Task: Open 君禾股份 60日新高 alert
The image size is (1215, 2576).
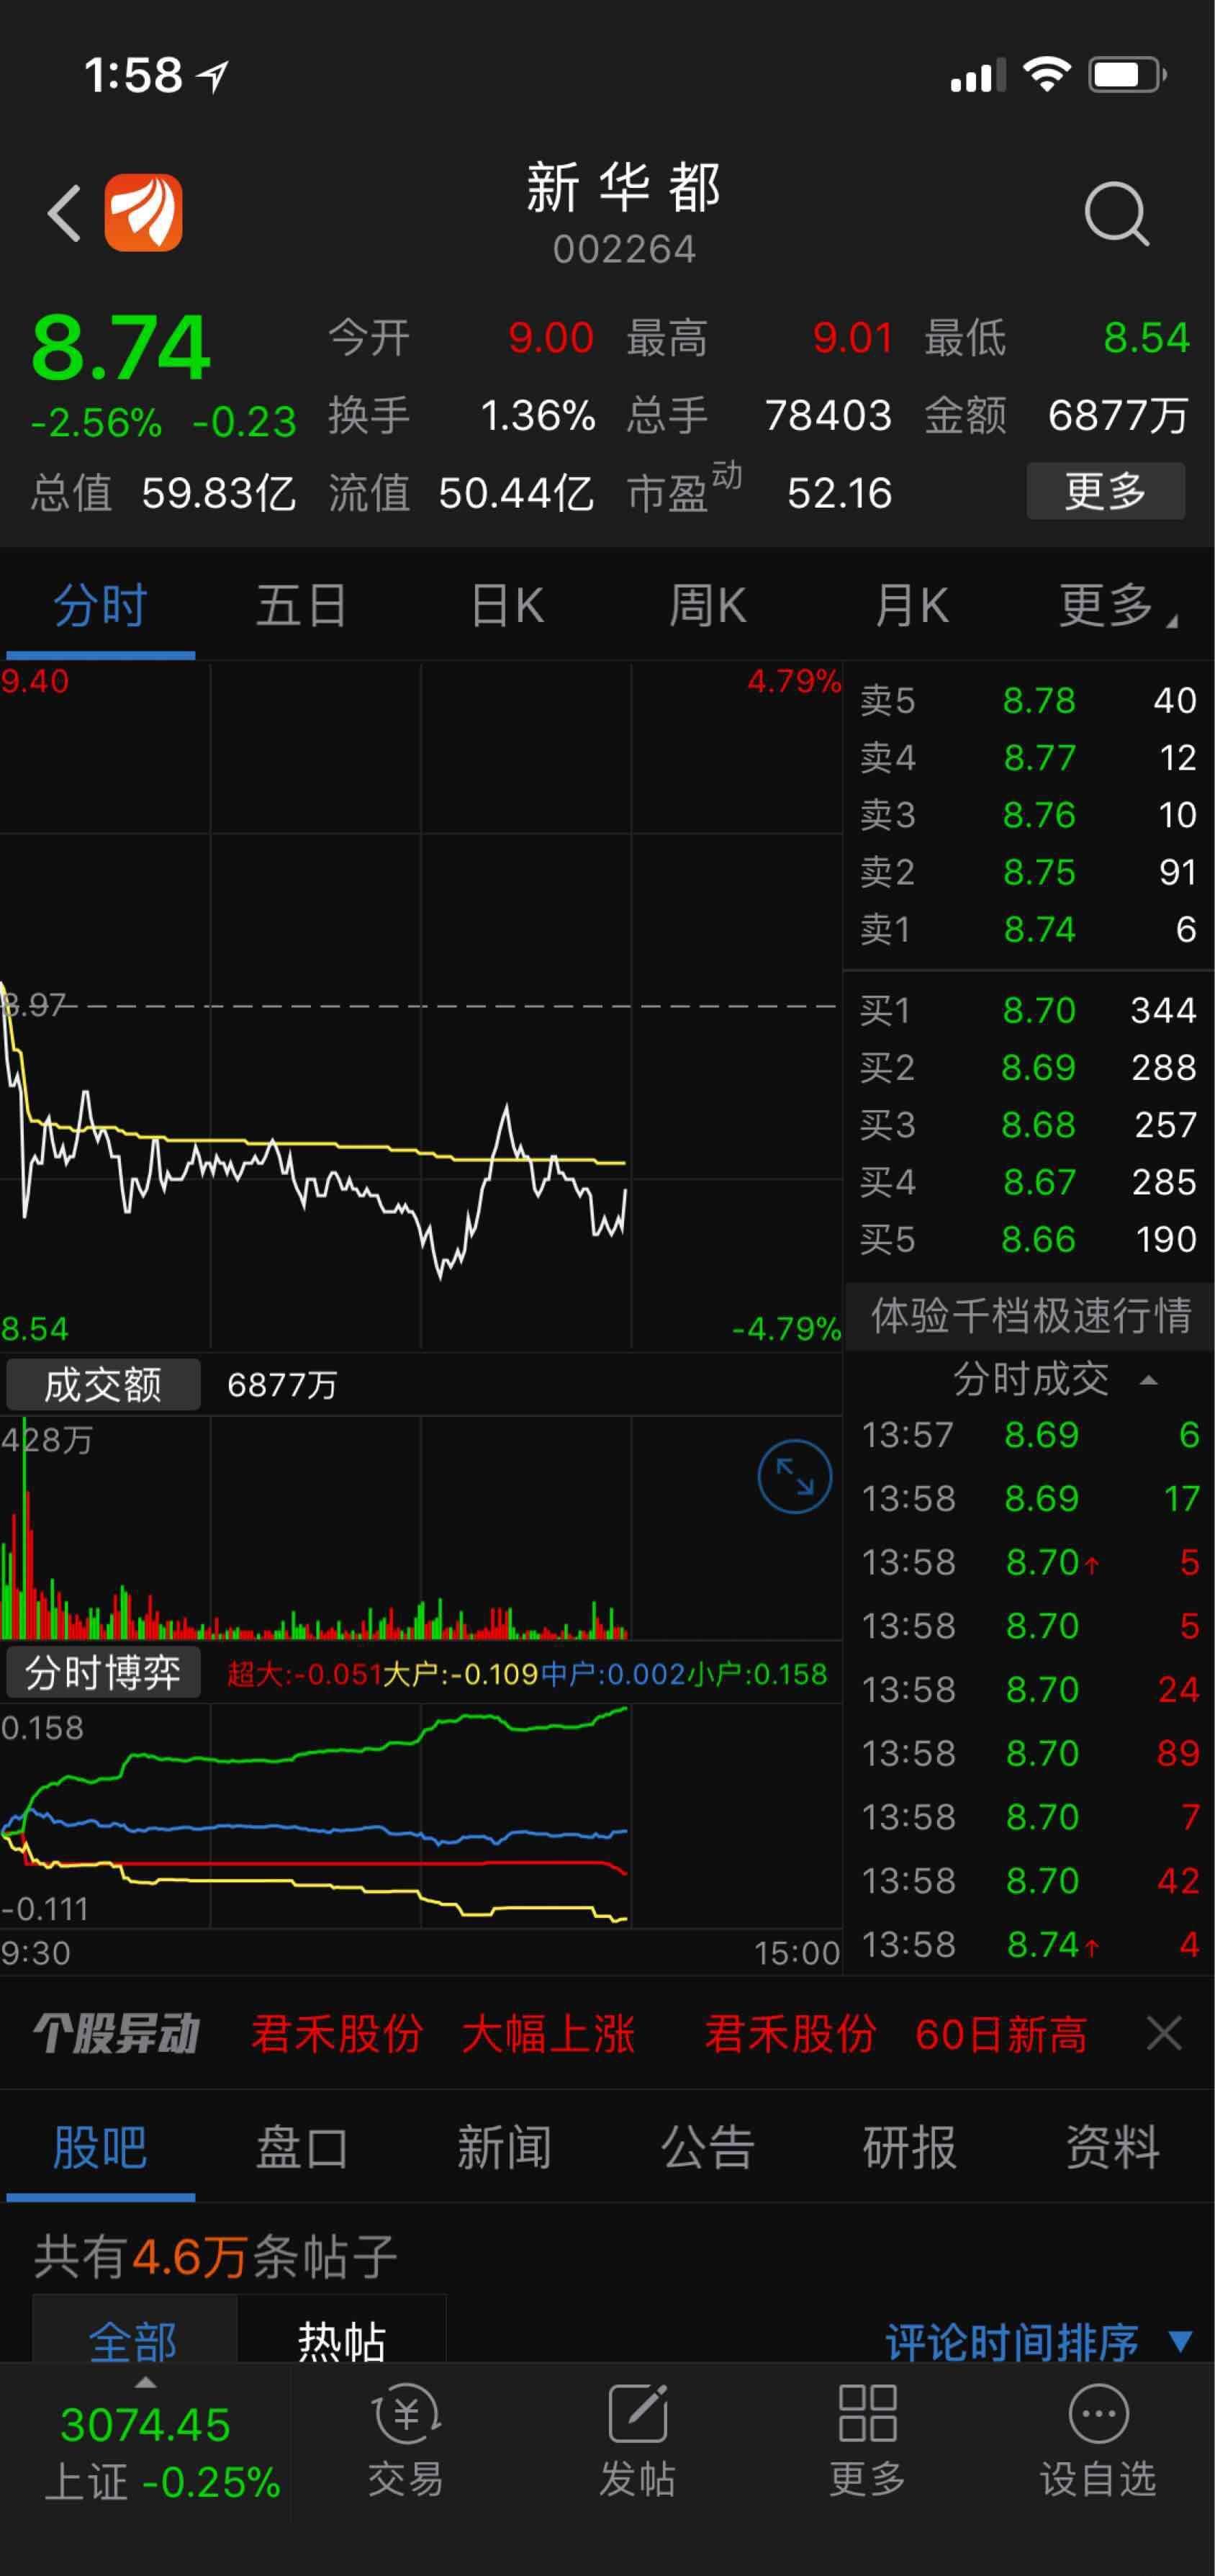Action: click(896, 2034)
